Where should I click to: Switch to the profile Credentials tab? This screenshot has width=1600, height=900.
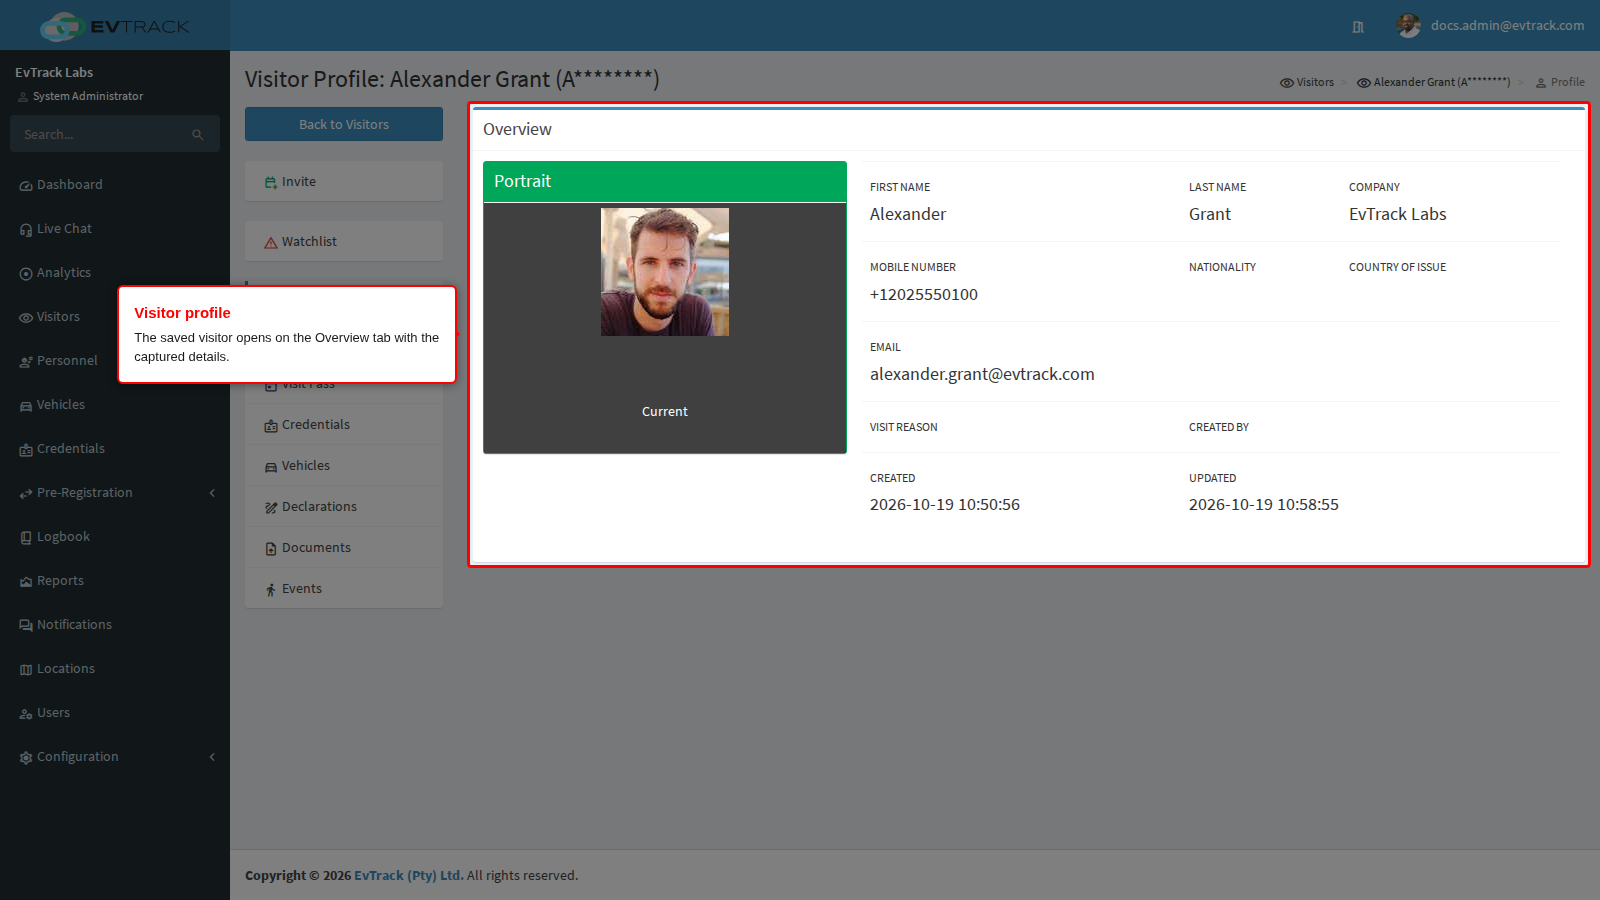coord(344,425)
